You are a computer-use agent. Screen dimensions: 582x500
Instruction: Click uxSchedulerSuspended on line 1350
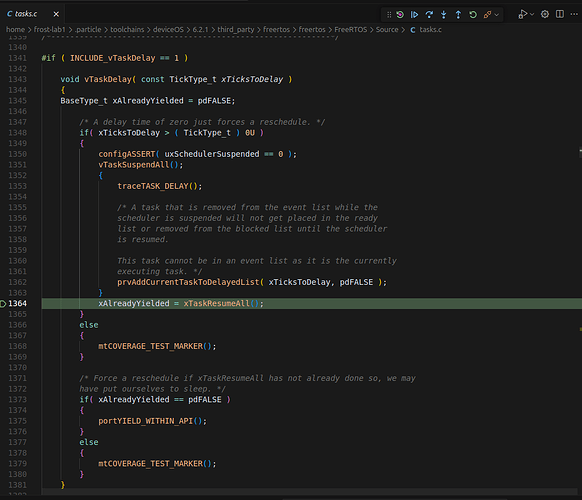coord(212,154)
